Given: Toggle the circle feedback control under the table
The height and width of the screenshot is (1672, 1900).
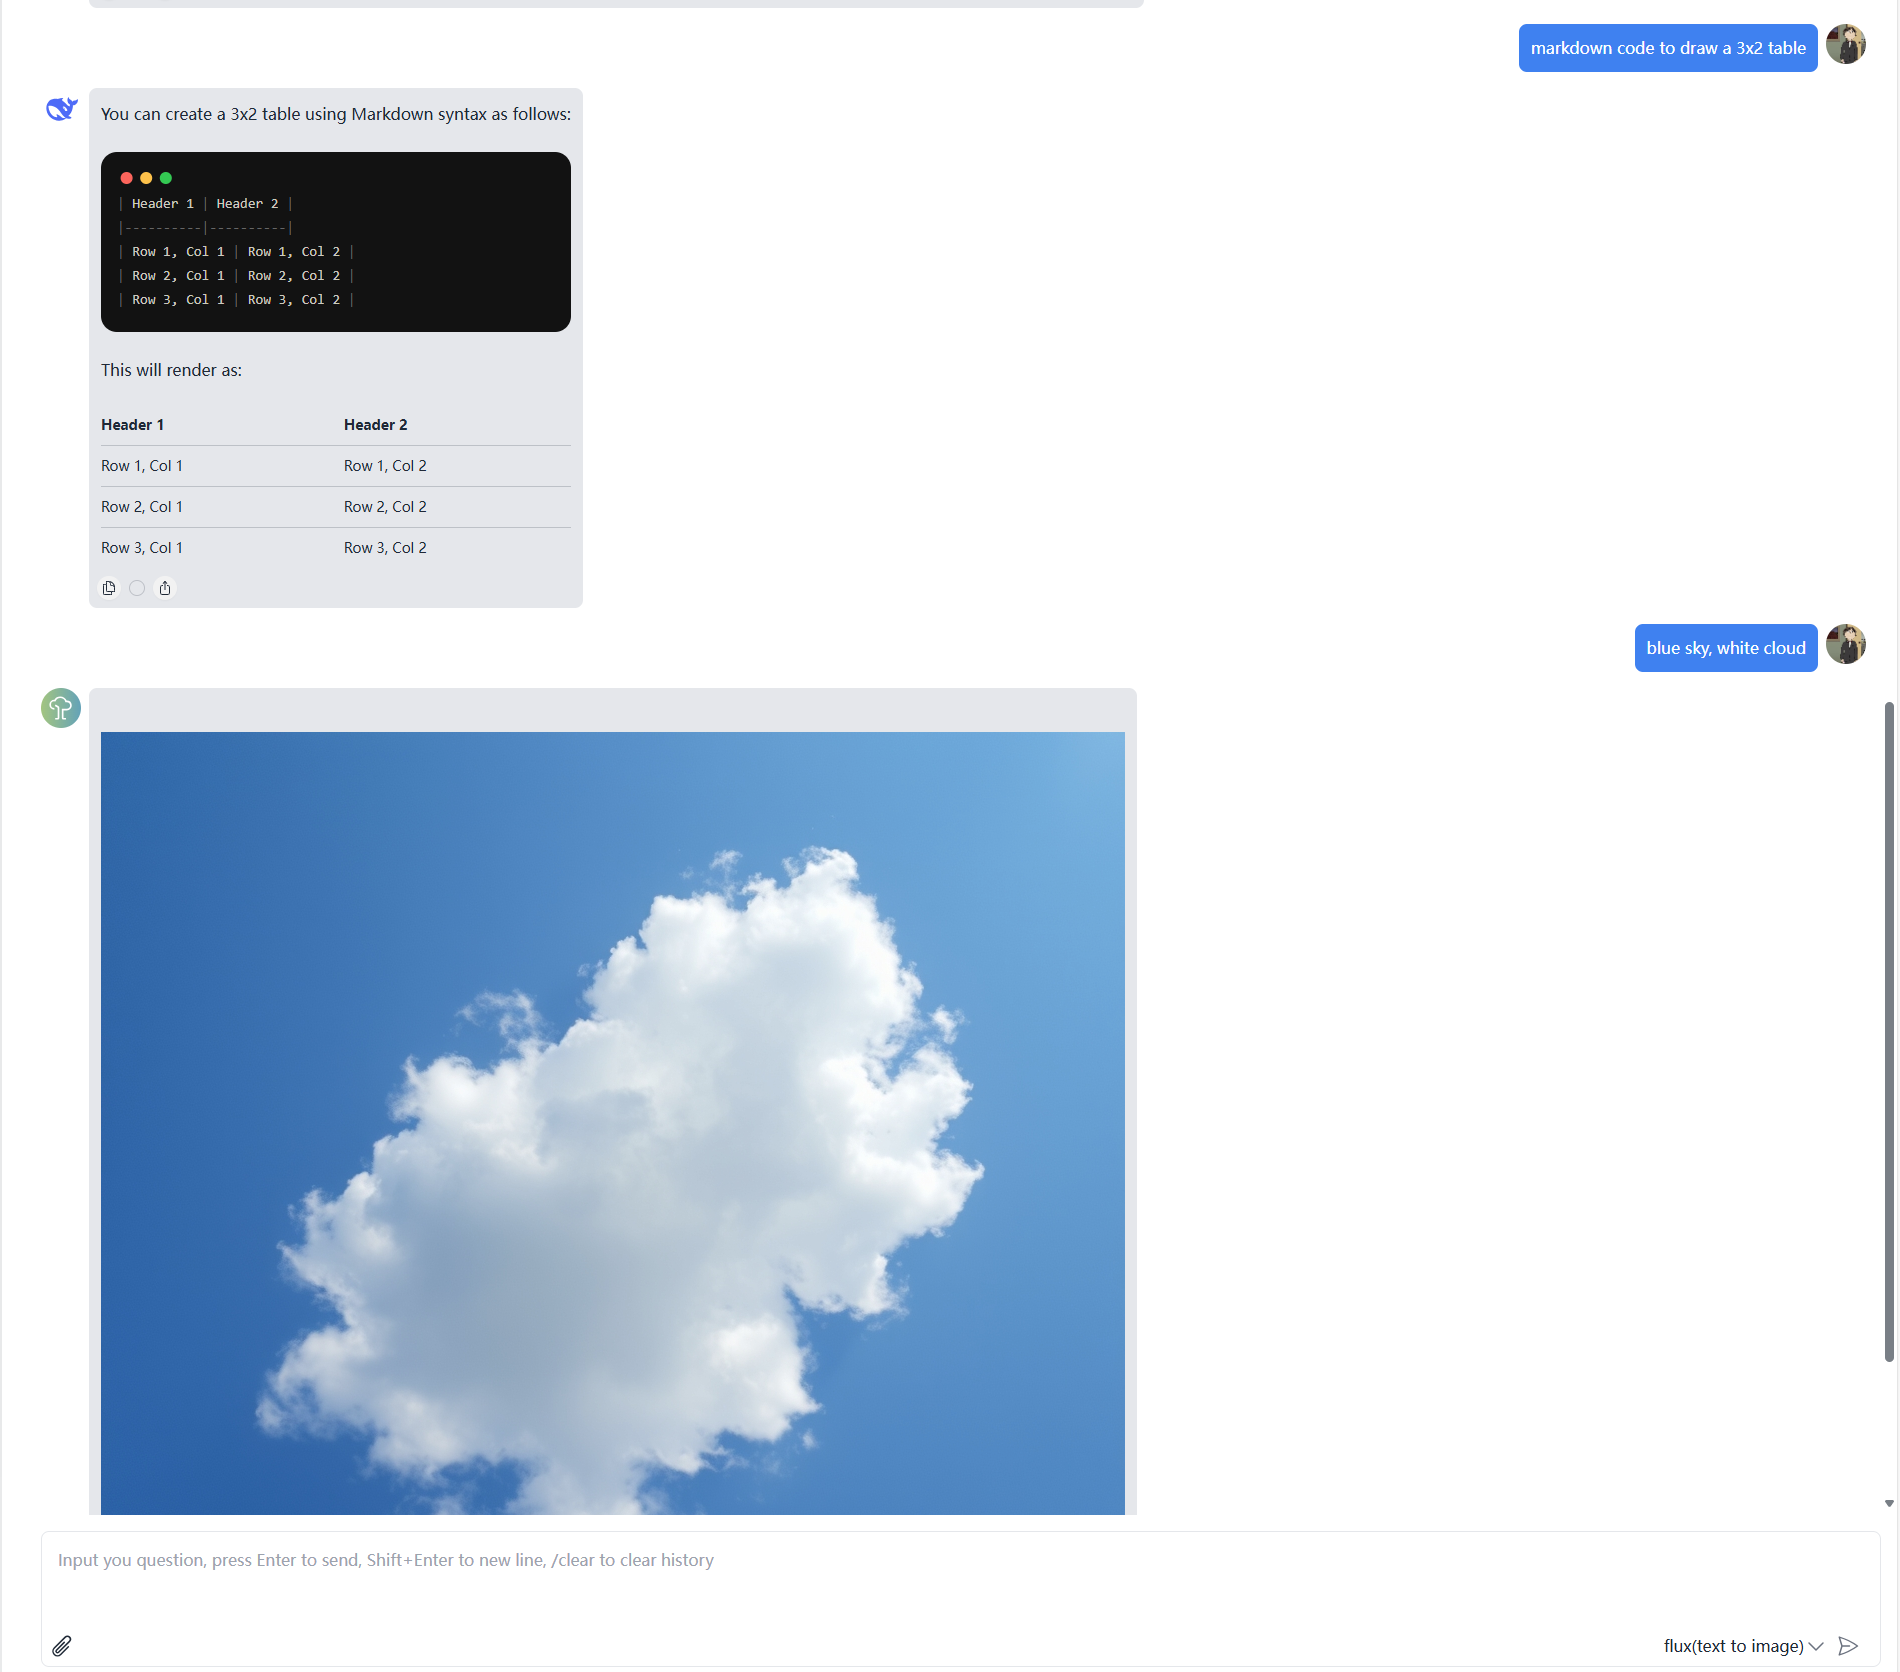Looking at the screenshot, I should (x=137, y=588).
